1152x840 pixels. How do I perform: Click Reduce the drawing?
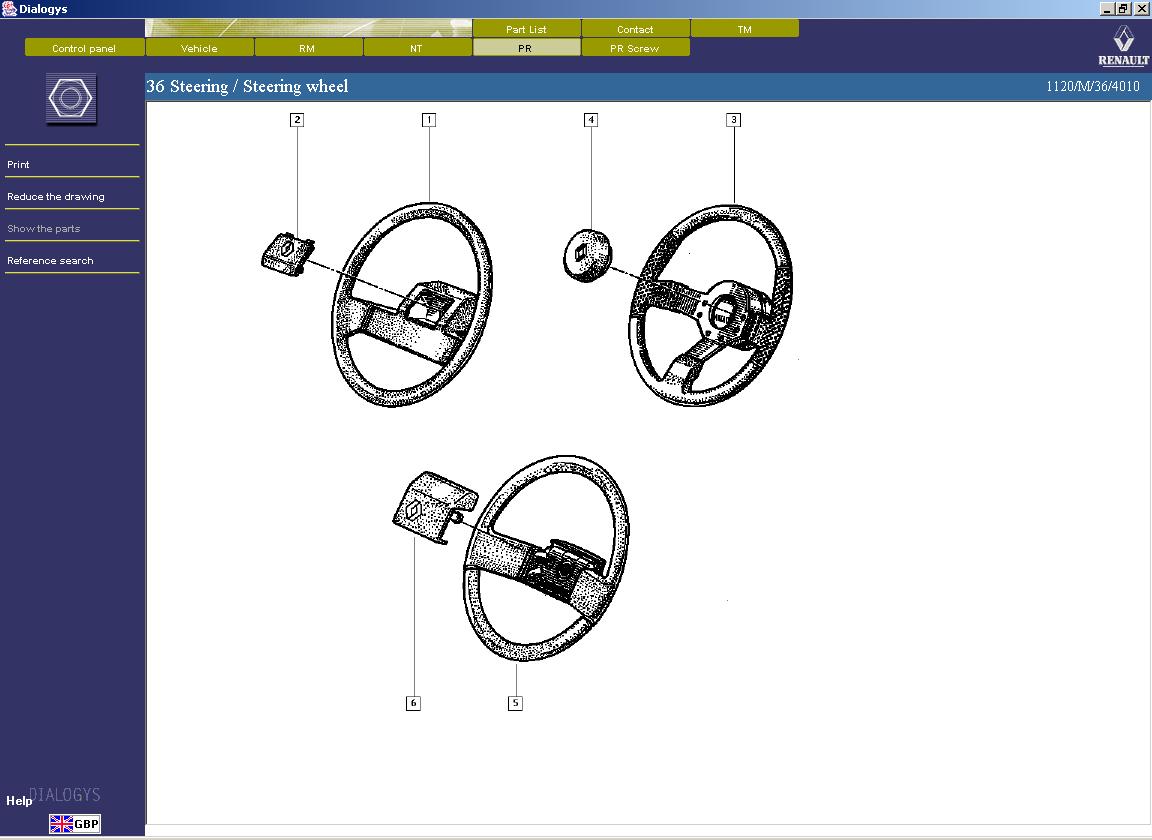click(56, 196)
